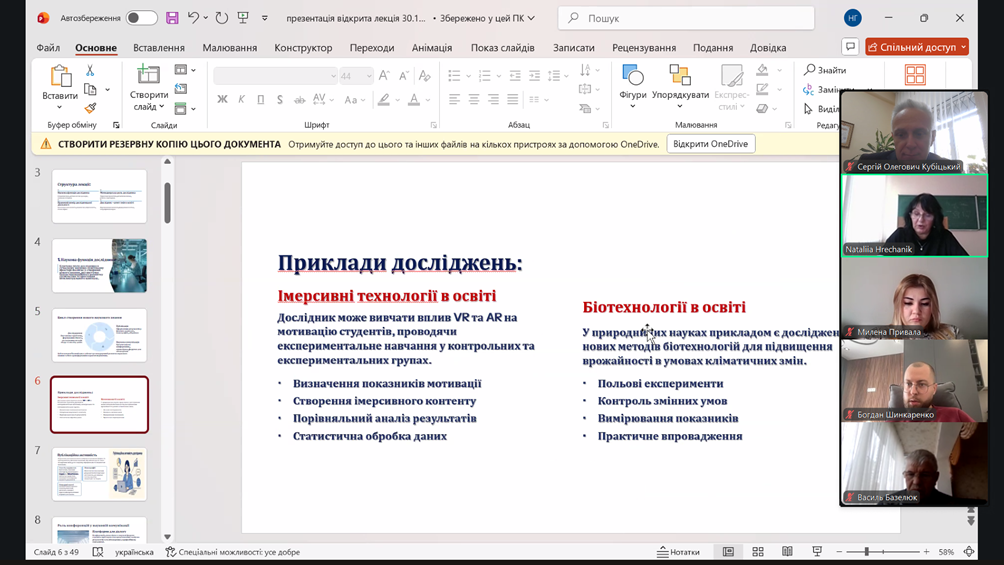The image size is (1004, 565).
Task: Select slide 4 thumbnail in panel
Action: point(100,265)
